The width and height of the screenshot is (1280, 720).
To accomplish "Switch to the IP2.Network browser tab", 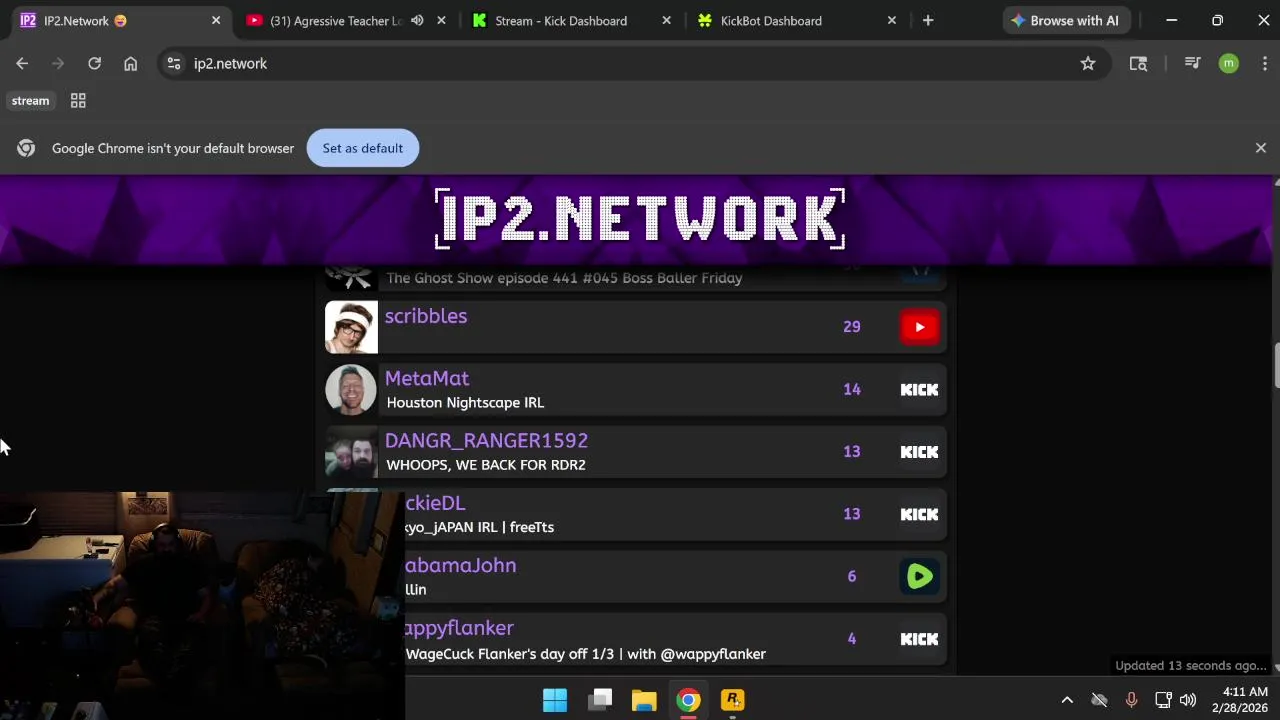I will click(121, 20).
